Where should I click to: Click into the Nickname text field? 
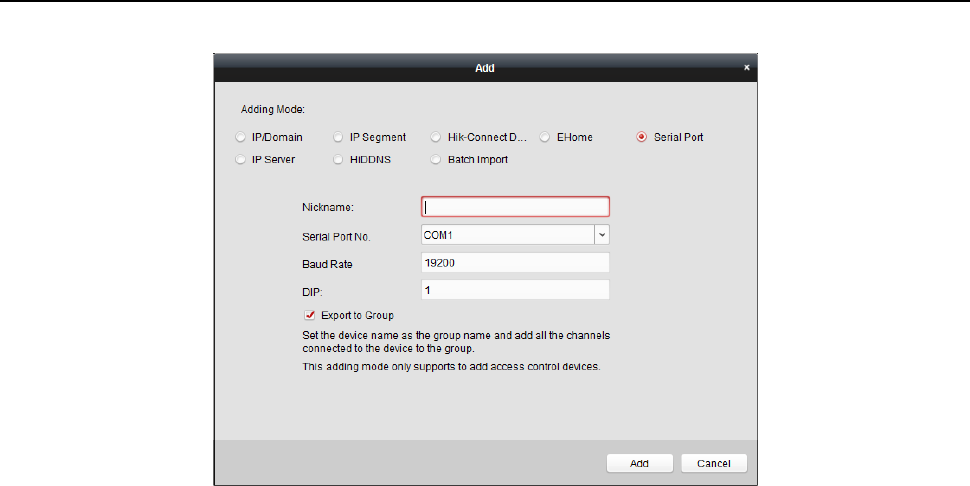pos(515,207)
